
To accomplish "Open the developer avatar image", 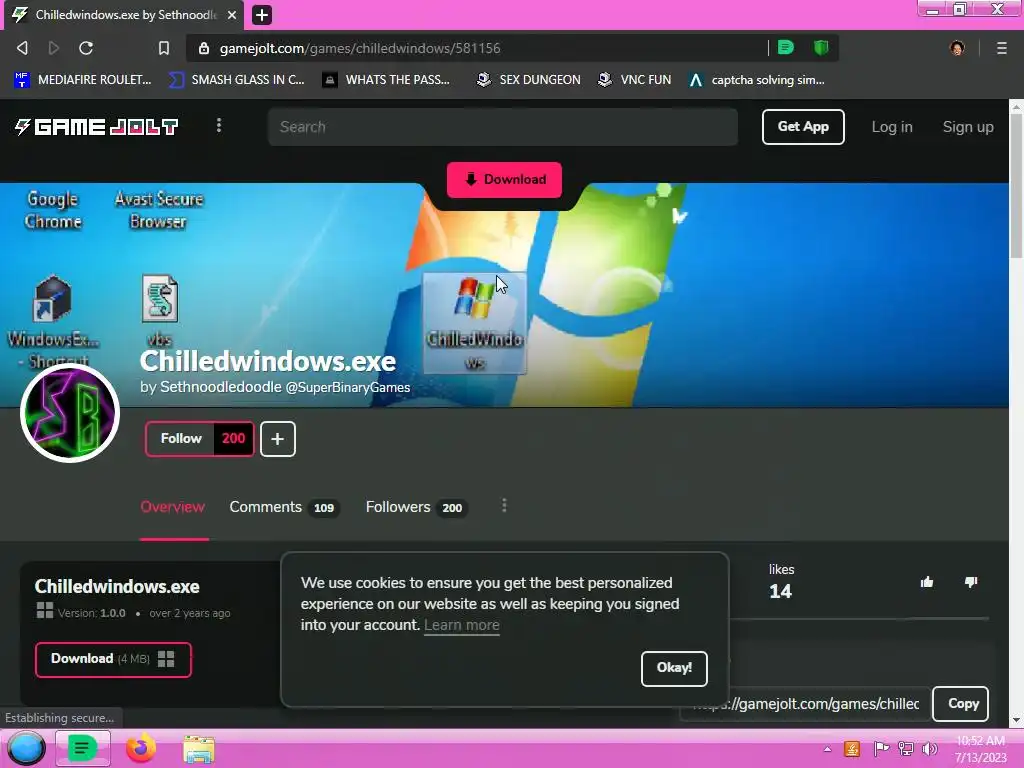I will pyautogui.click(x=70, y=413).
